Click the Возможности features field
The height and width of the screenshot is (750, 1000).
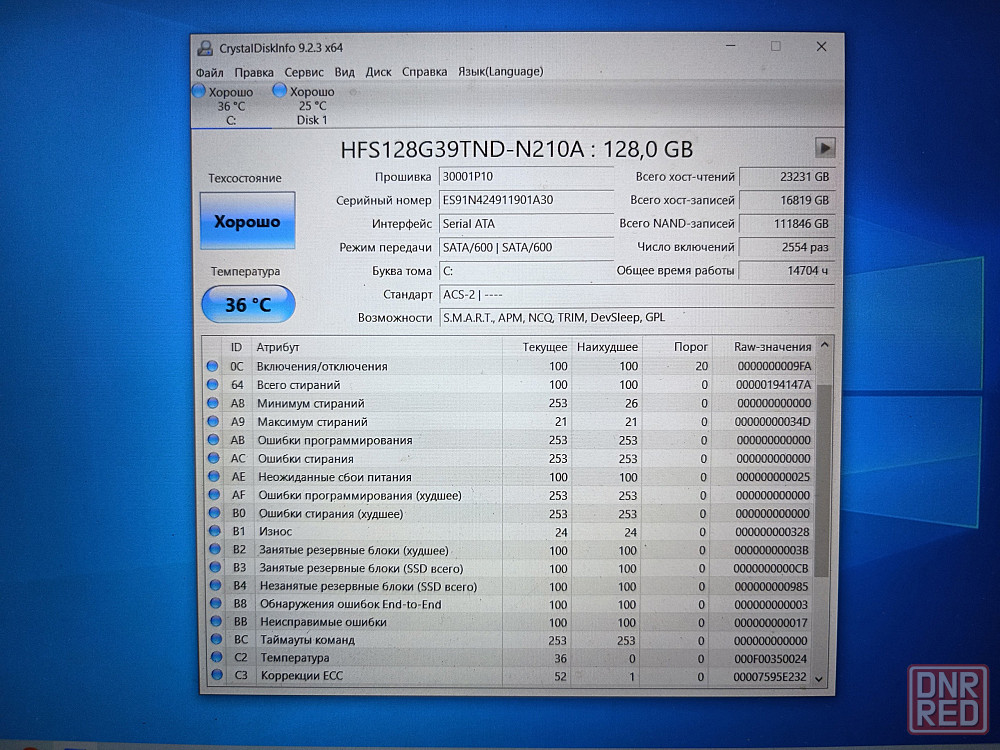636,318
